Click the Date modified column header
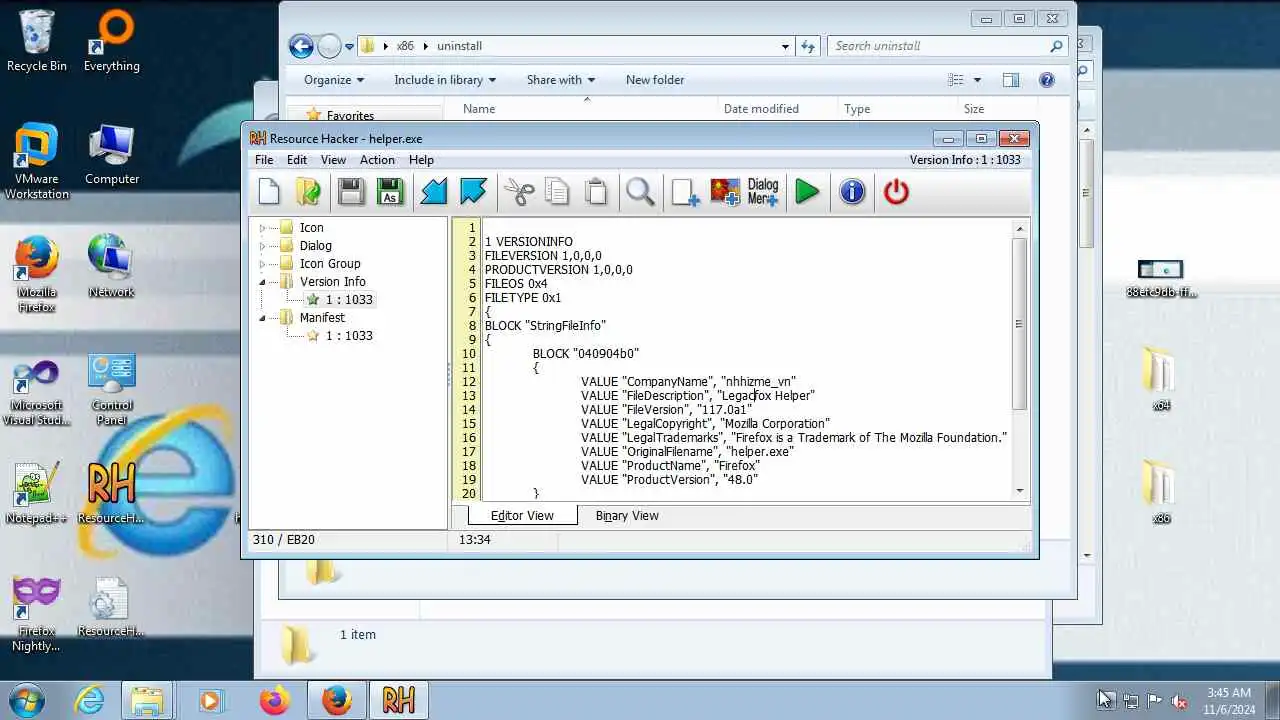 click(x=761, y=109)
